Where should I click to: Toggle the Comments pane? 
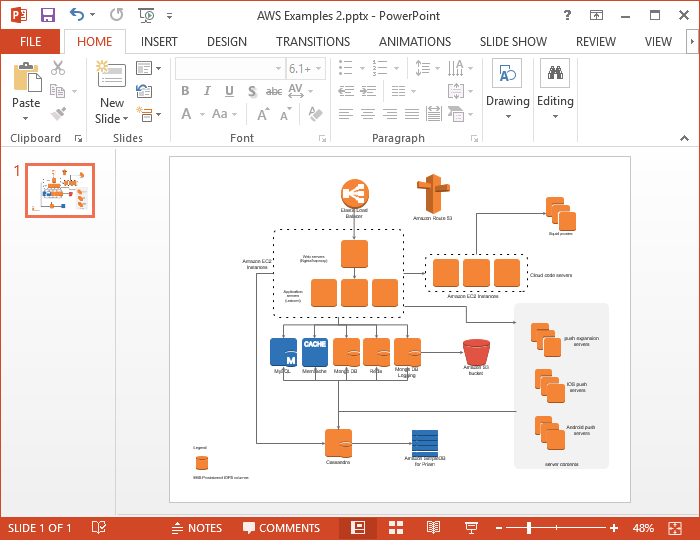pyautogui.click(x=280, y=527)
